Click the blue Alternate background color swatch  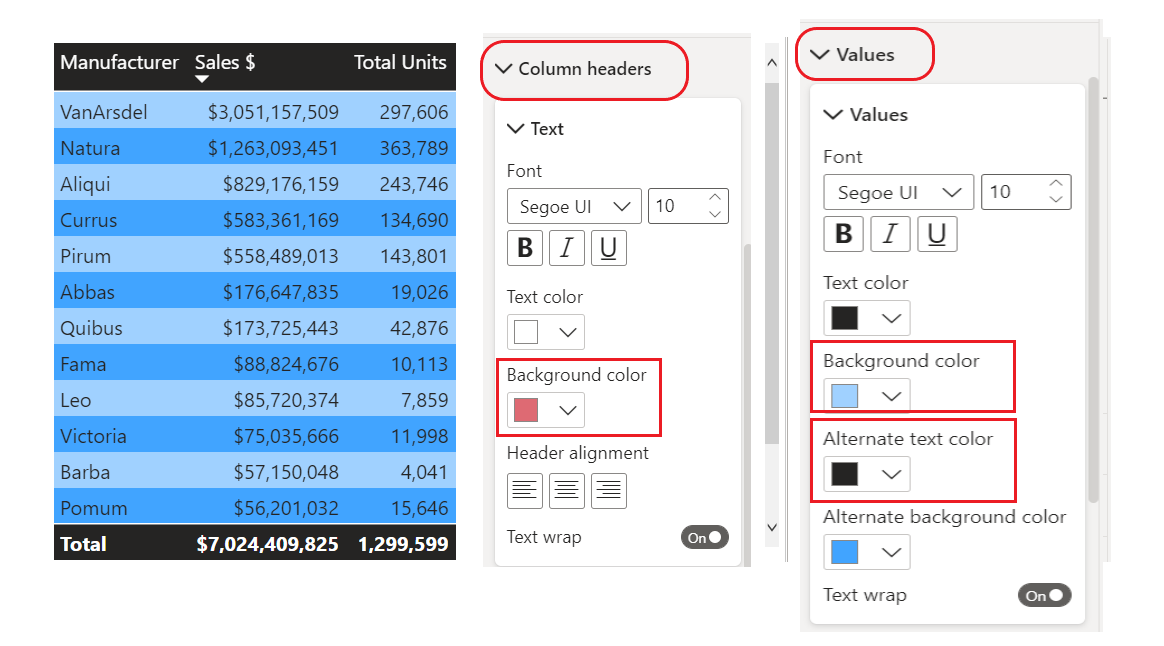point(845,552)
